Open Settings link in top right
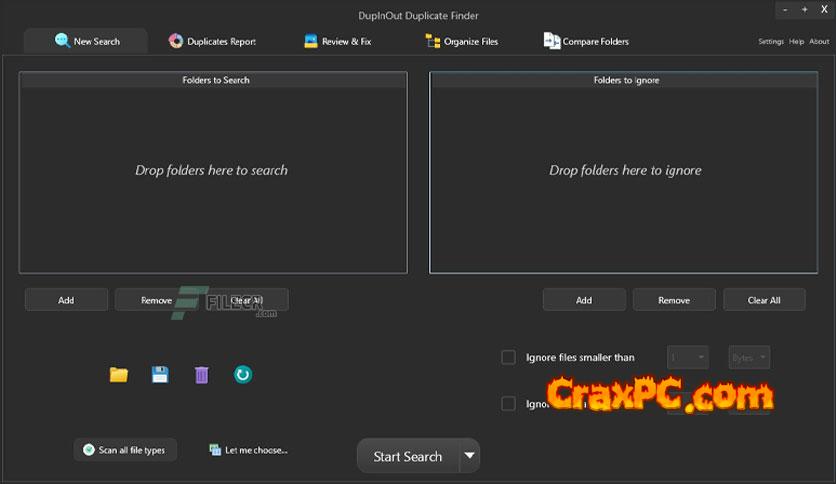 (x=770, y=42)
